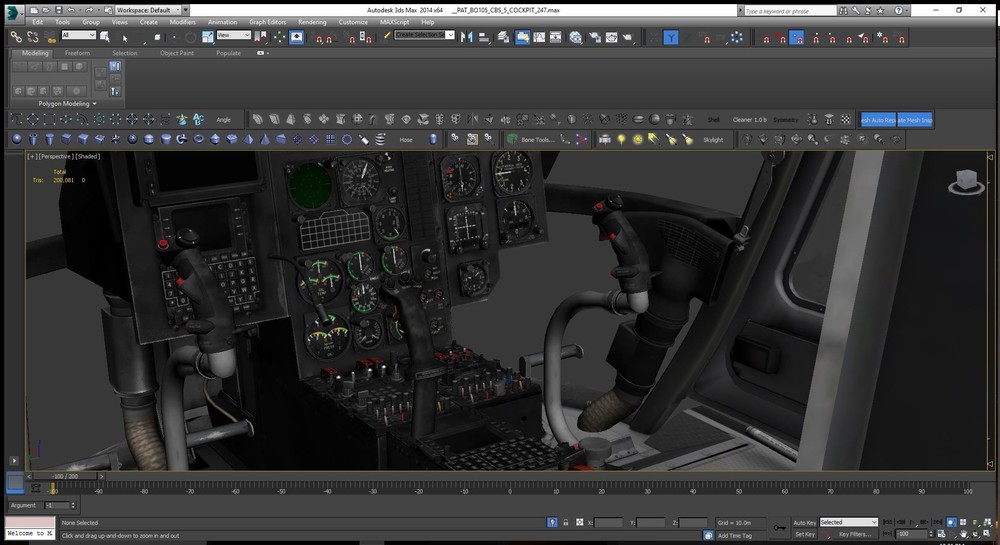Image resolution: width=1000 pixels, height=545 pixels.
Task: Click the time slider showing -100 / 200
Action: 64,477
